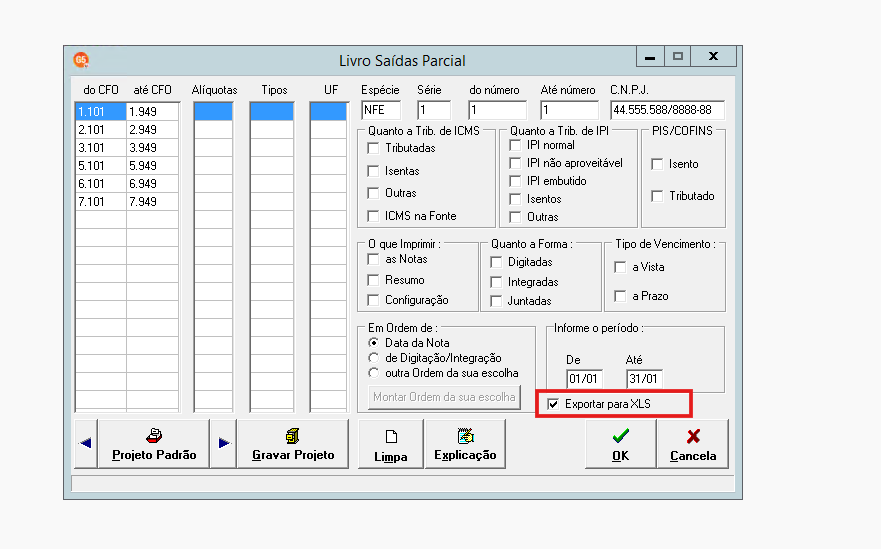Select até CFO cell 3.949
Screen dimensions: 881x549
(x=152, y=147)
